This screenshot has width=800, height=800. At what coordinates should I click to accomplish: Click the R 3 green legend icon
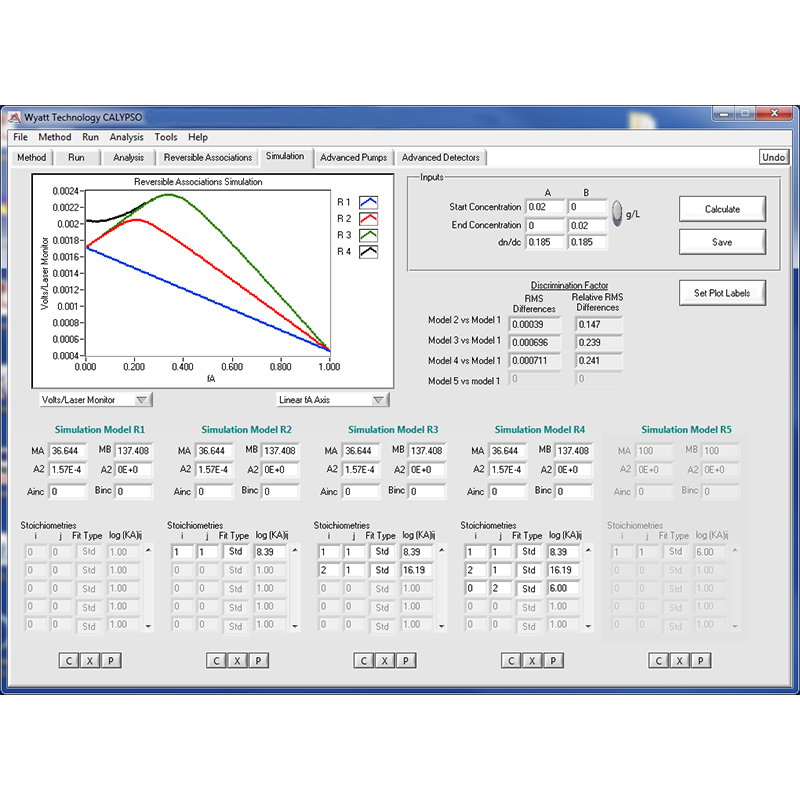click(368, 235)
